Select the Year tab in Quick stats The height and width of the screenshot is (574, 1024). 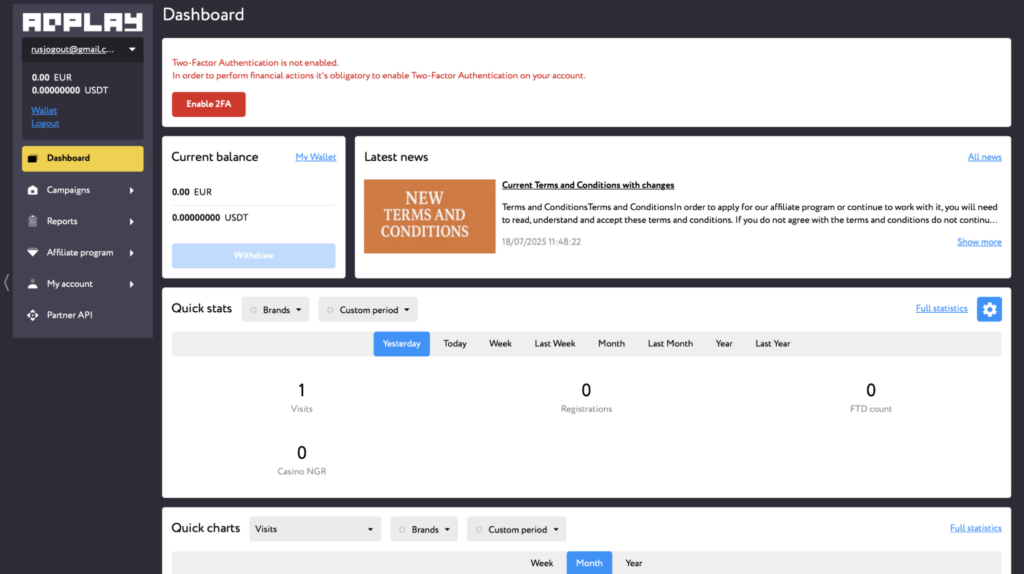(724, 343)
